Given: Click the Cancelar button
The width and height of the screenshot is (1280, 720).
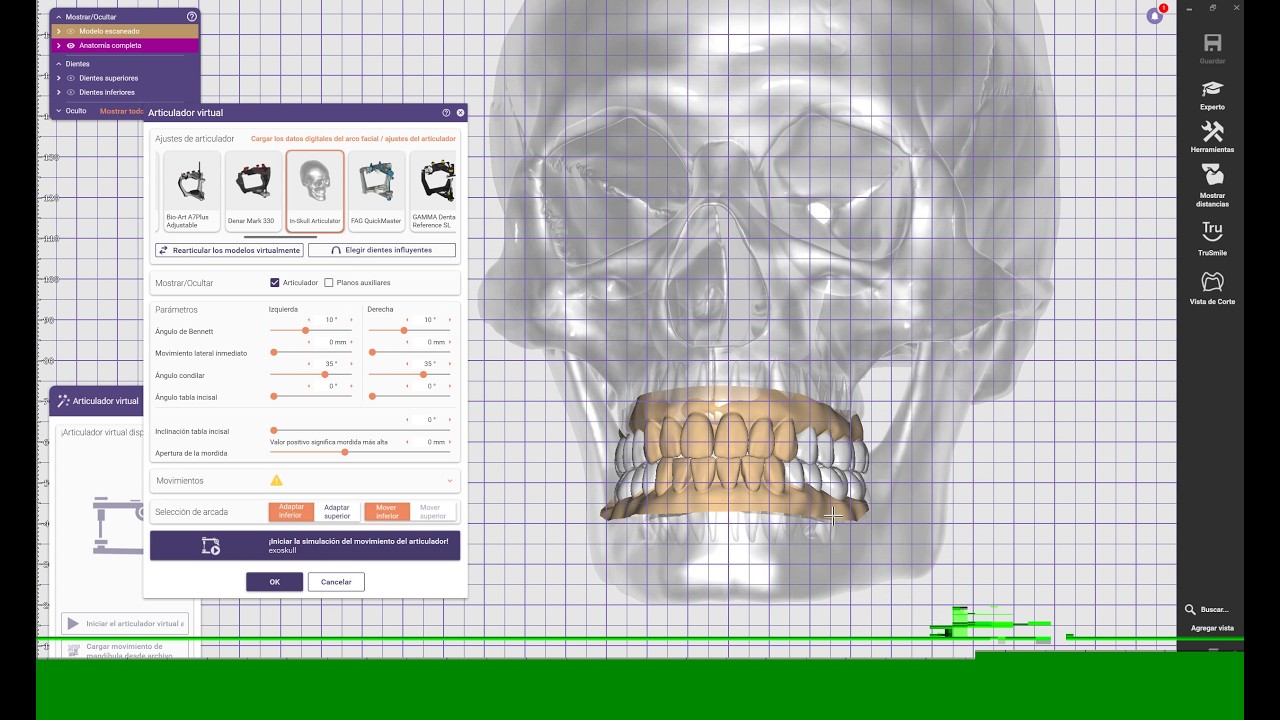Looking at the screenshot, I should coord(336,582).
